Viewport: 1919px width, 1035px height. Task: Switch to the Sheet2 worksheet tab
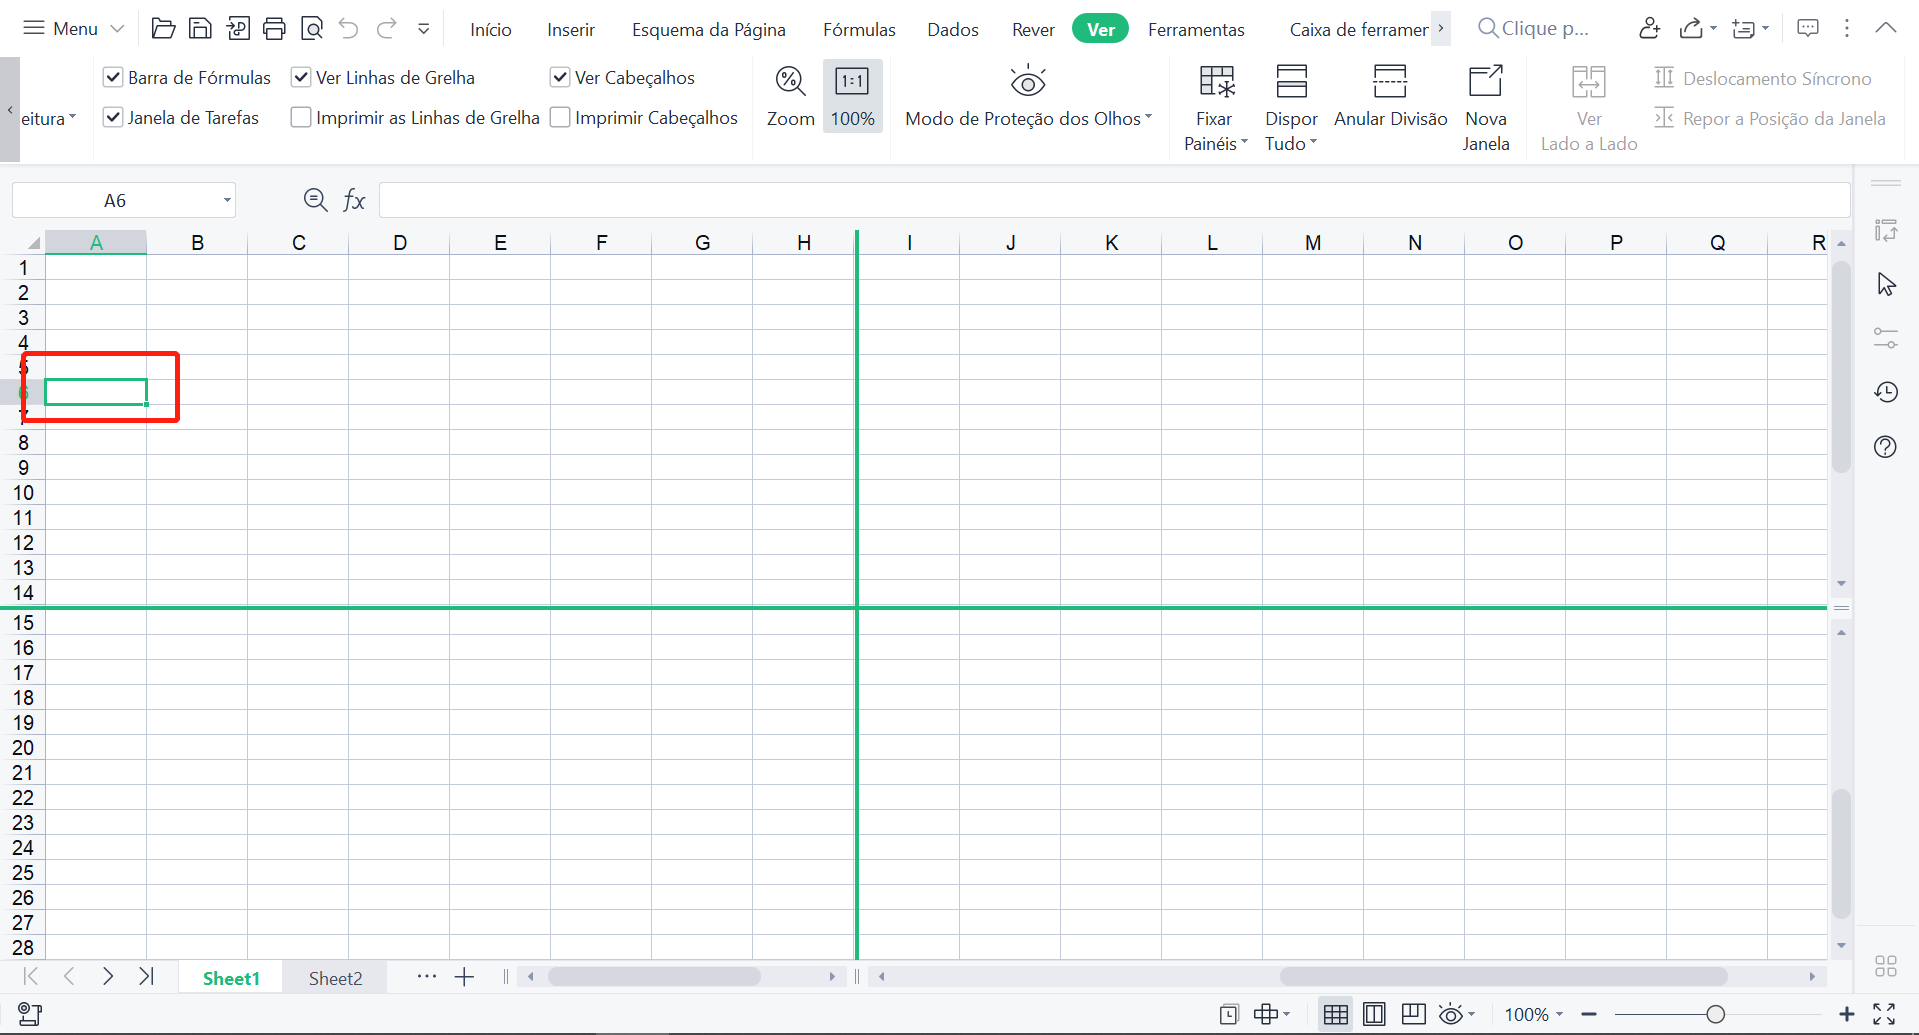click(x=335, y=978)
